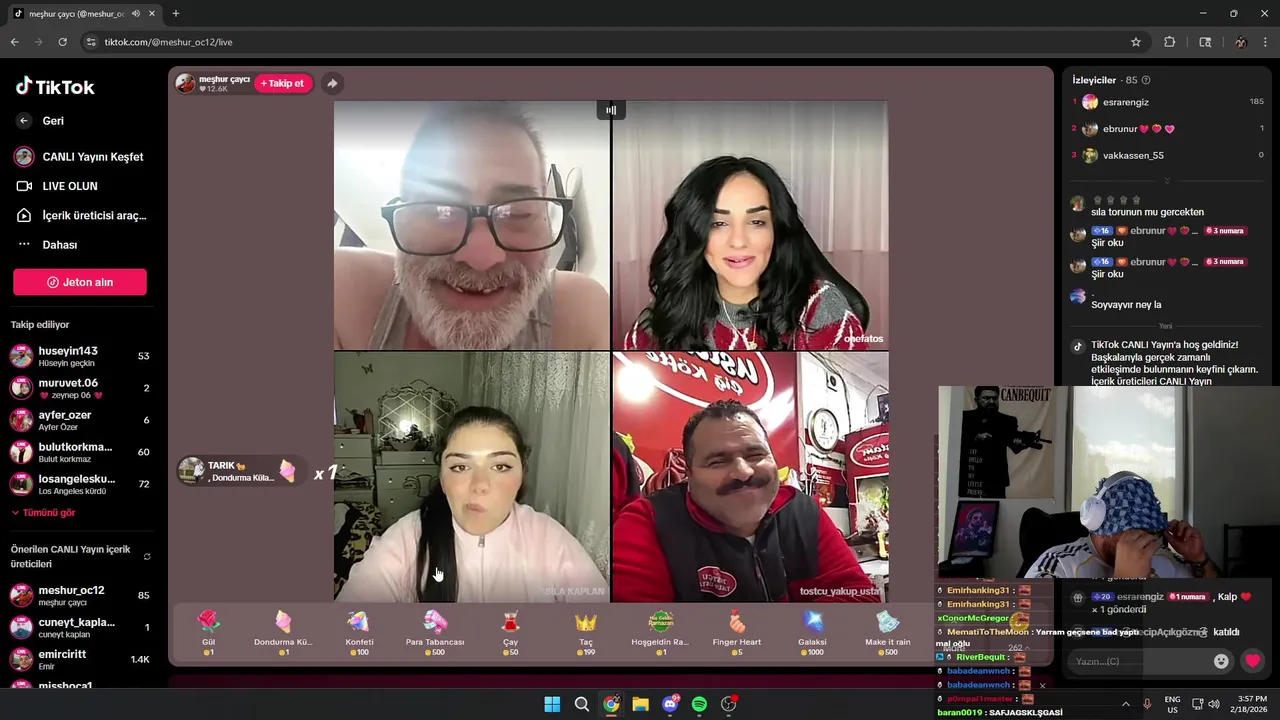Expand the viewer ranking chevron
Image resolution: width=1280 pixels, height=720 pixels.
[x=1167, y=180]
